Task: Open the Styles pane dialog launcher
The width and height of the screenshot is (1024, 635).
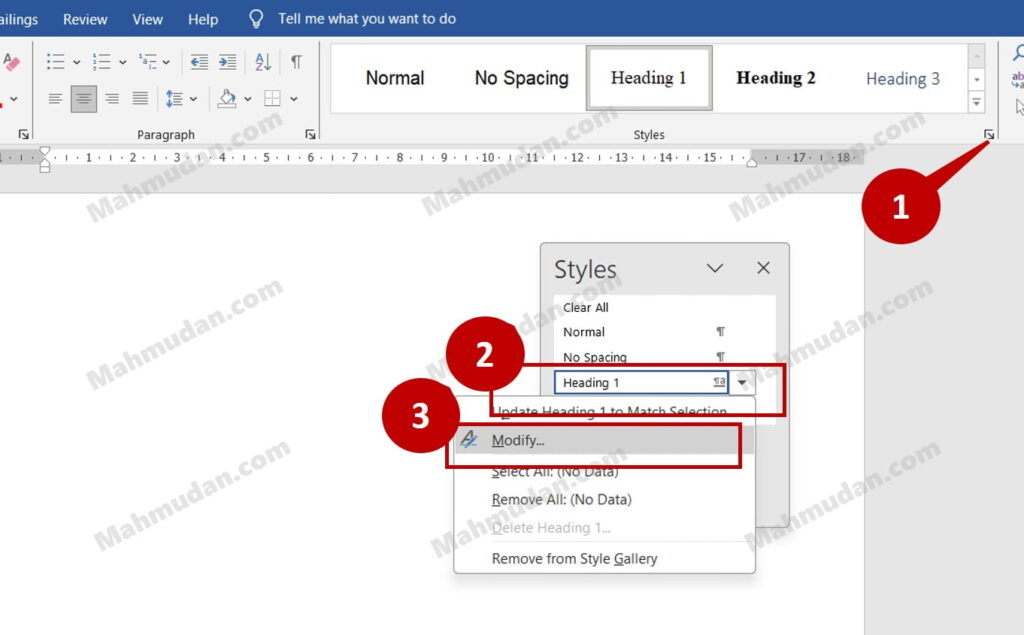Action: (x=988, y=134)
